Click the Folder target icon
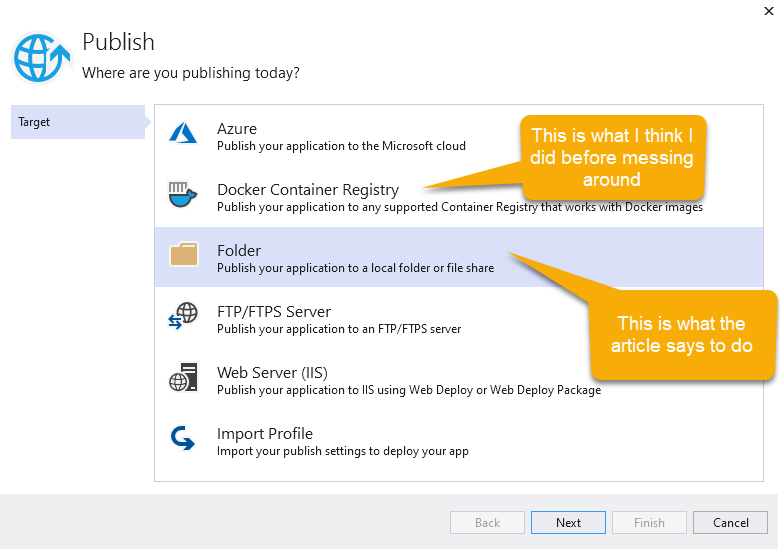 pyautogui.click(x=184, y=255)
